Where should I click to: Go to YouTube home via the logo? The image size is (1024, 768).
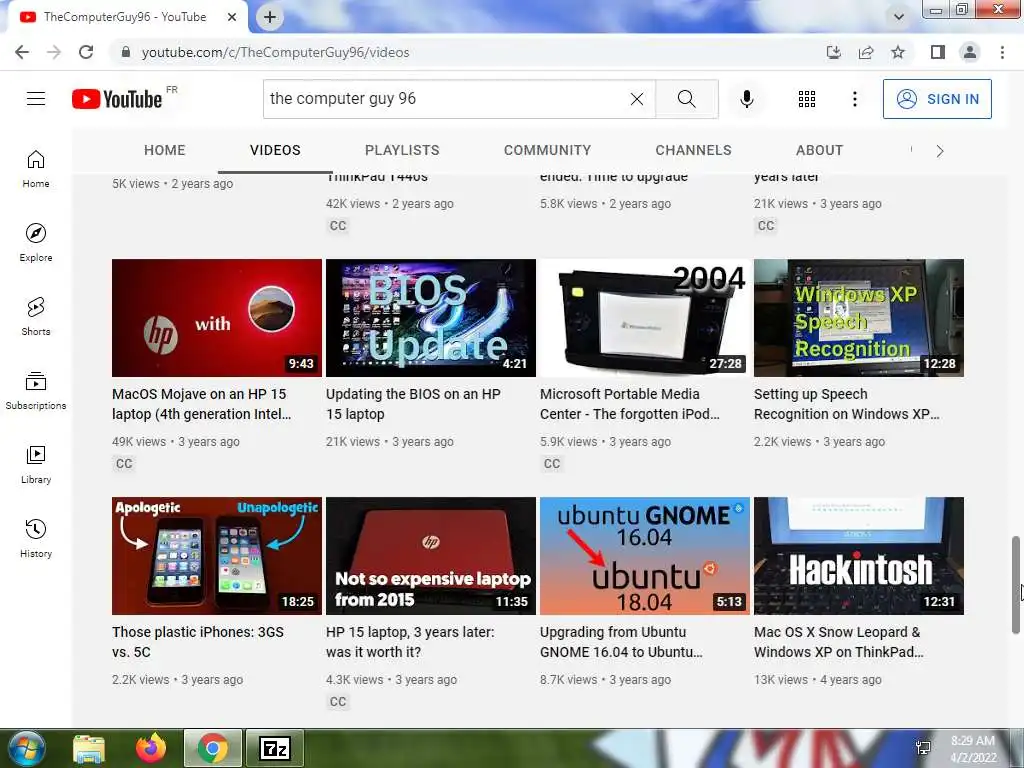(117, 99)
